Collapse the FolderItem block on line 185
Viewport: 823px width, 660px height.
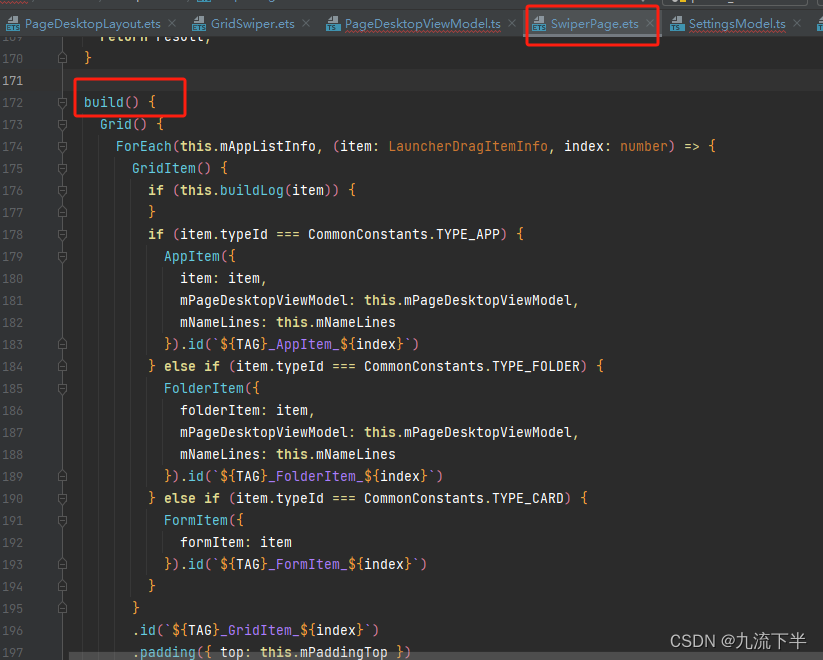[62, 389]
